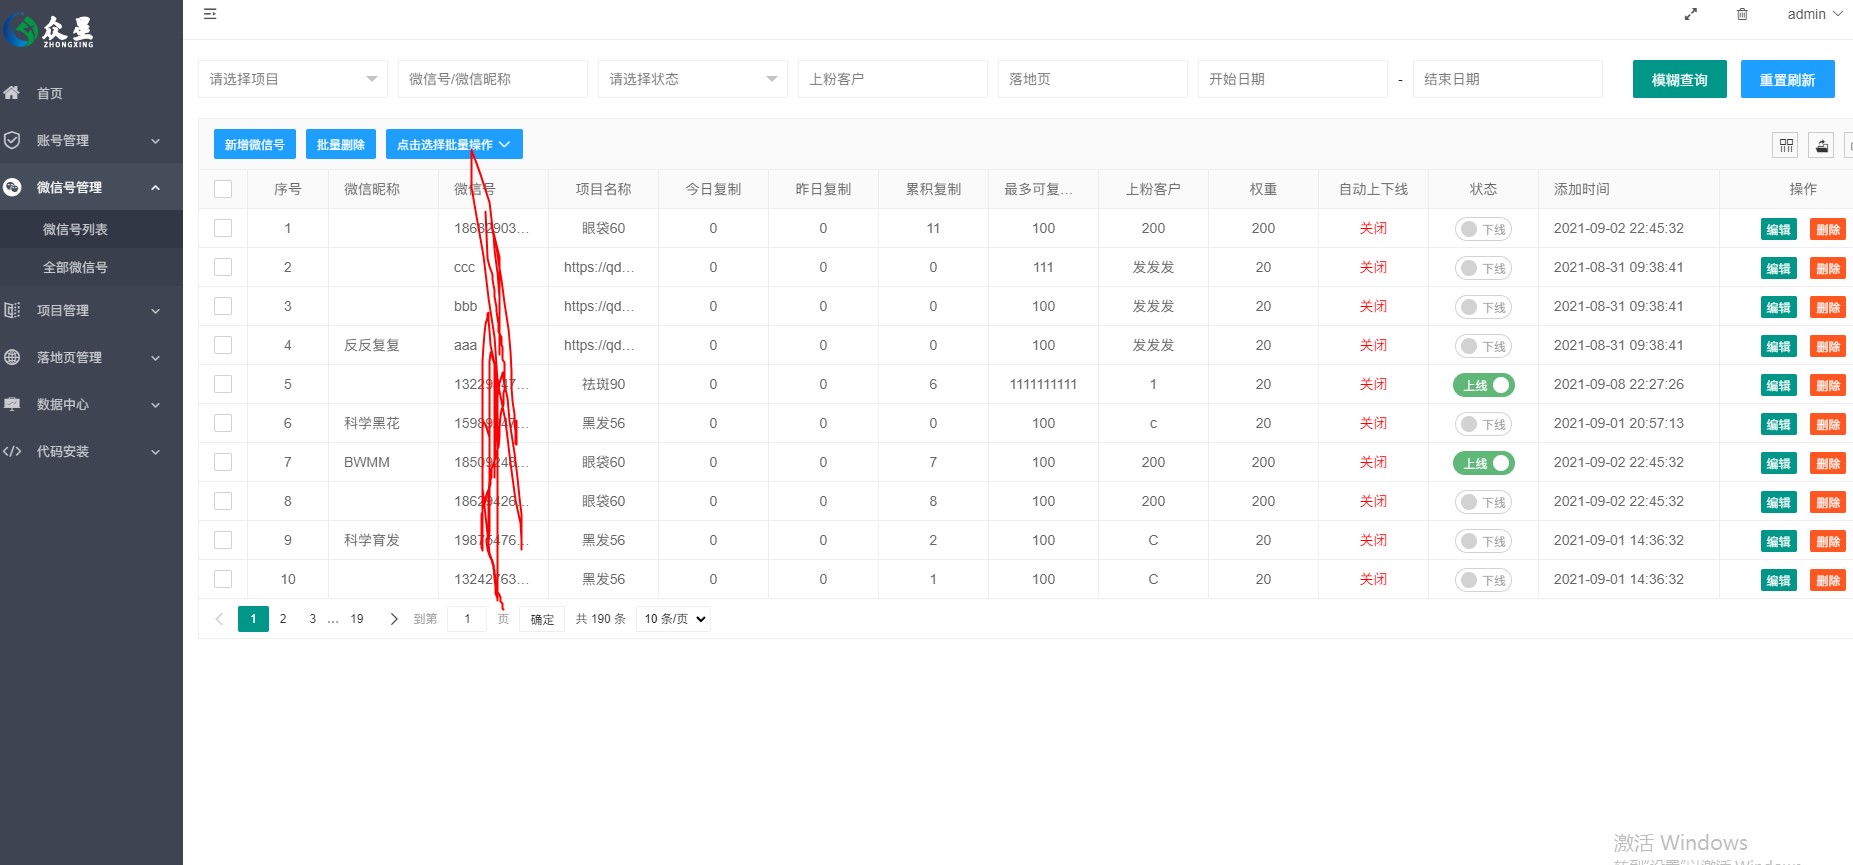1853x865 pixels.
Task: Go to previous page arrow
Action: tap(219, 619)
